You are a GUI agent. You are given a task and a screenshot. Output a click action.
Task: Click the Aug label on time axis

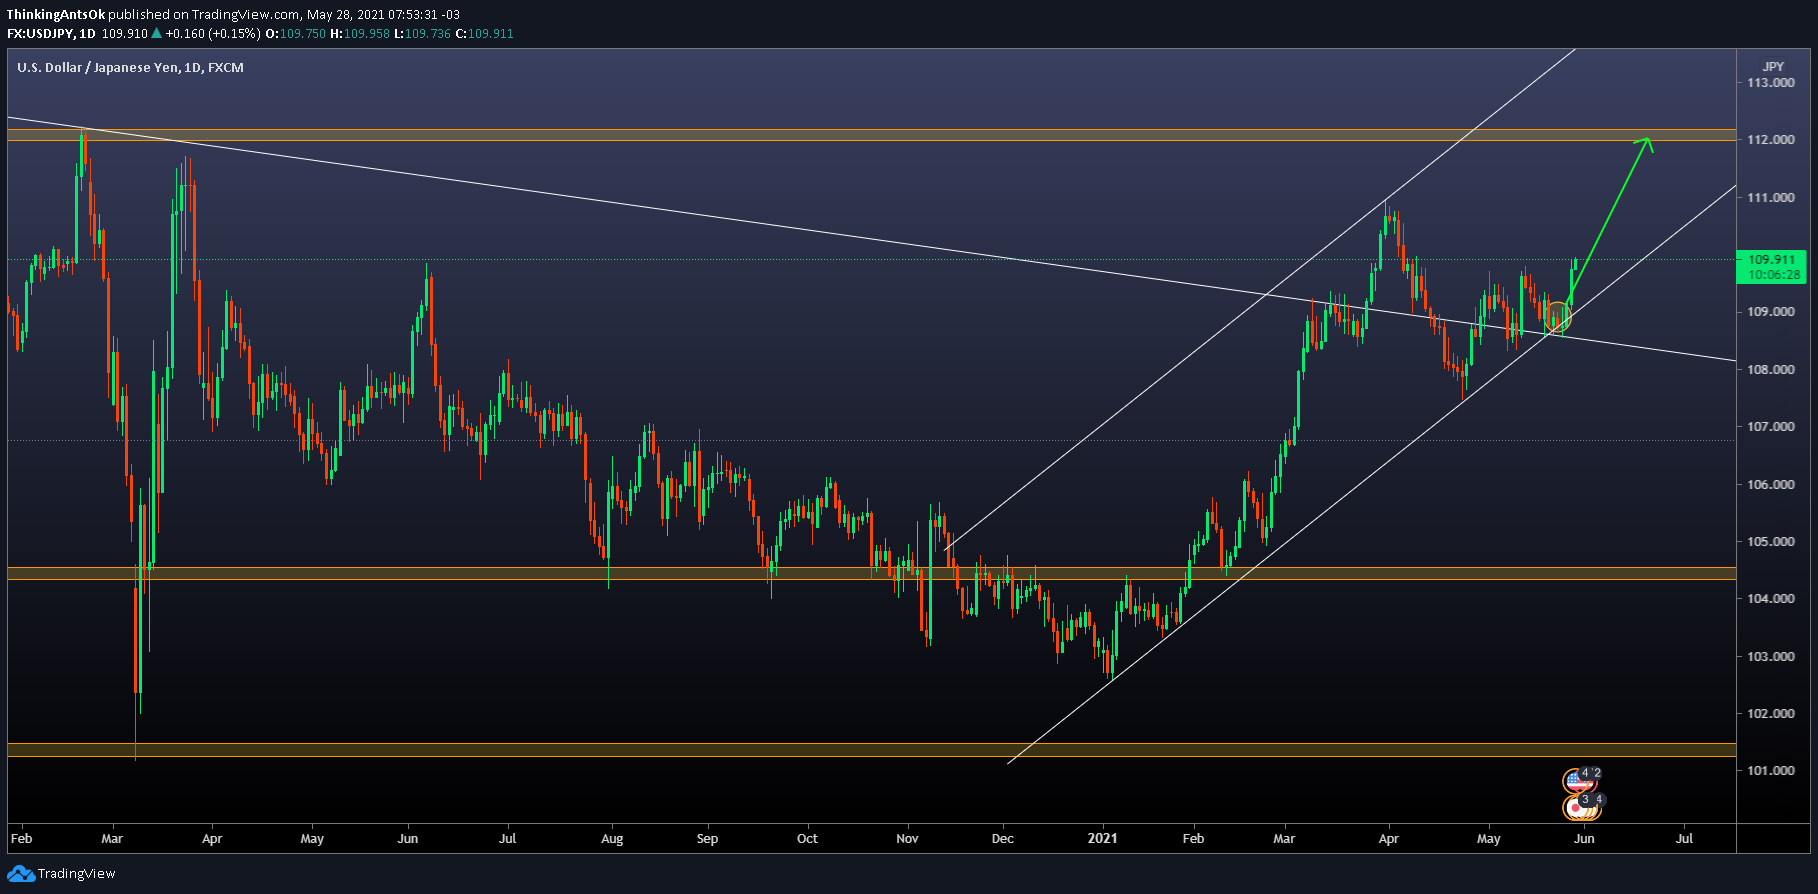click(x=612, y=839)
